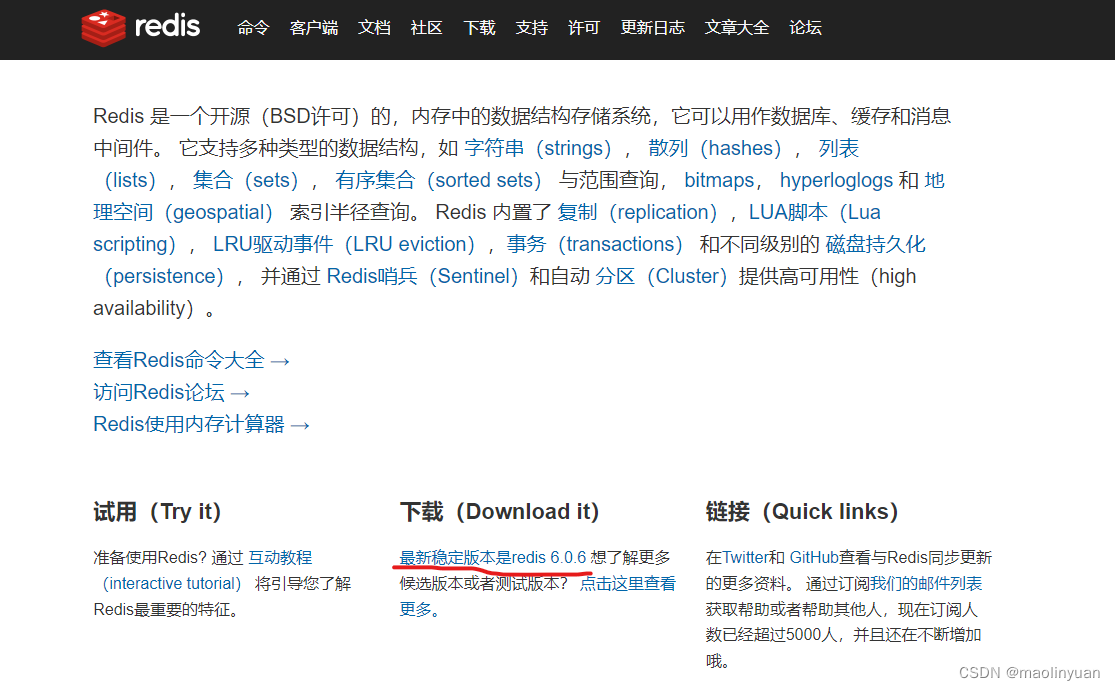Open the 磁盘持久化 (persistence) link

click(x=875, y=244)
